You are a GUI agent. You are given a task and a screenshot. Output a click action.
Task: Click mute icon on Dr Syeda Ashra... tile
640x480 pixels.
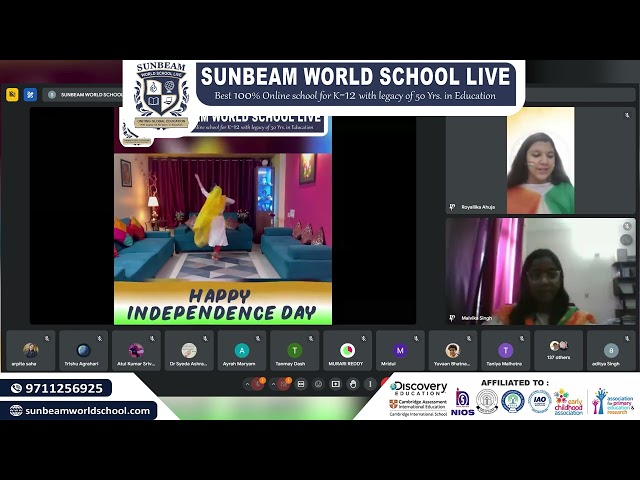click(x=205, y=338)
